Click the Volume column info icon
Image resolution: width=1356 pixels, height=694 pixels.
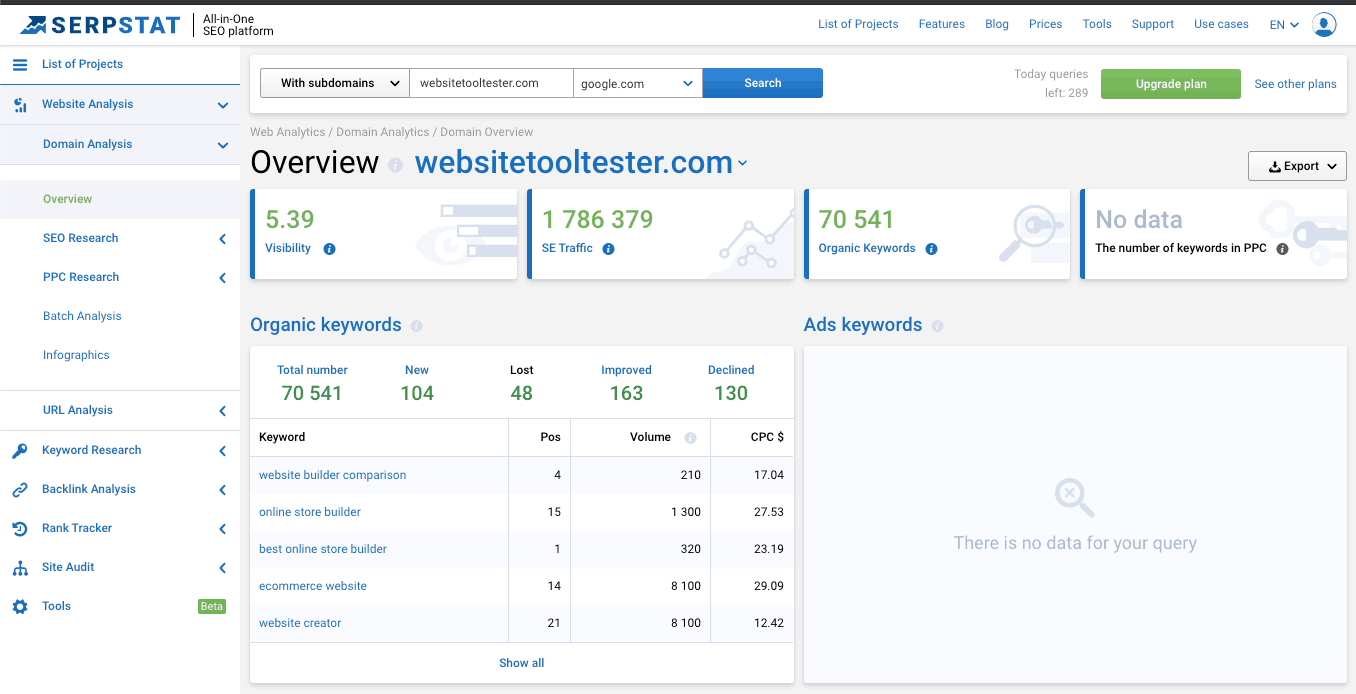click(x=690, y=438)
